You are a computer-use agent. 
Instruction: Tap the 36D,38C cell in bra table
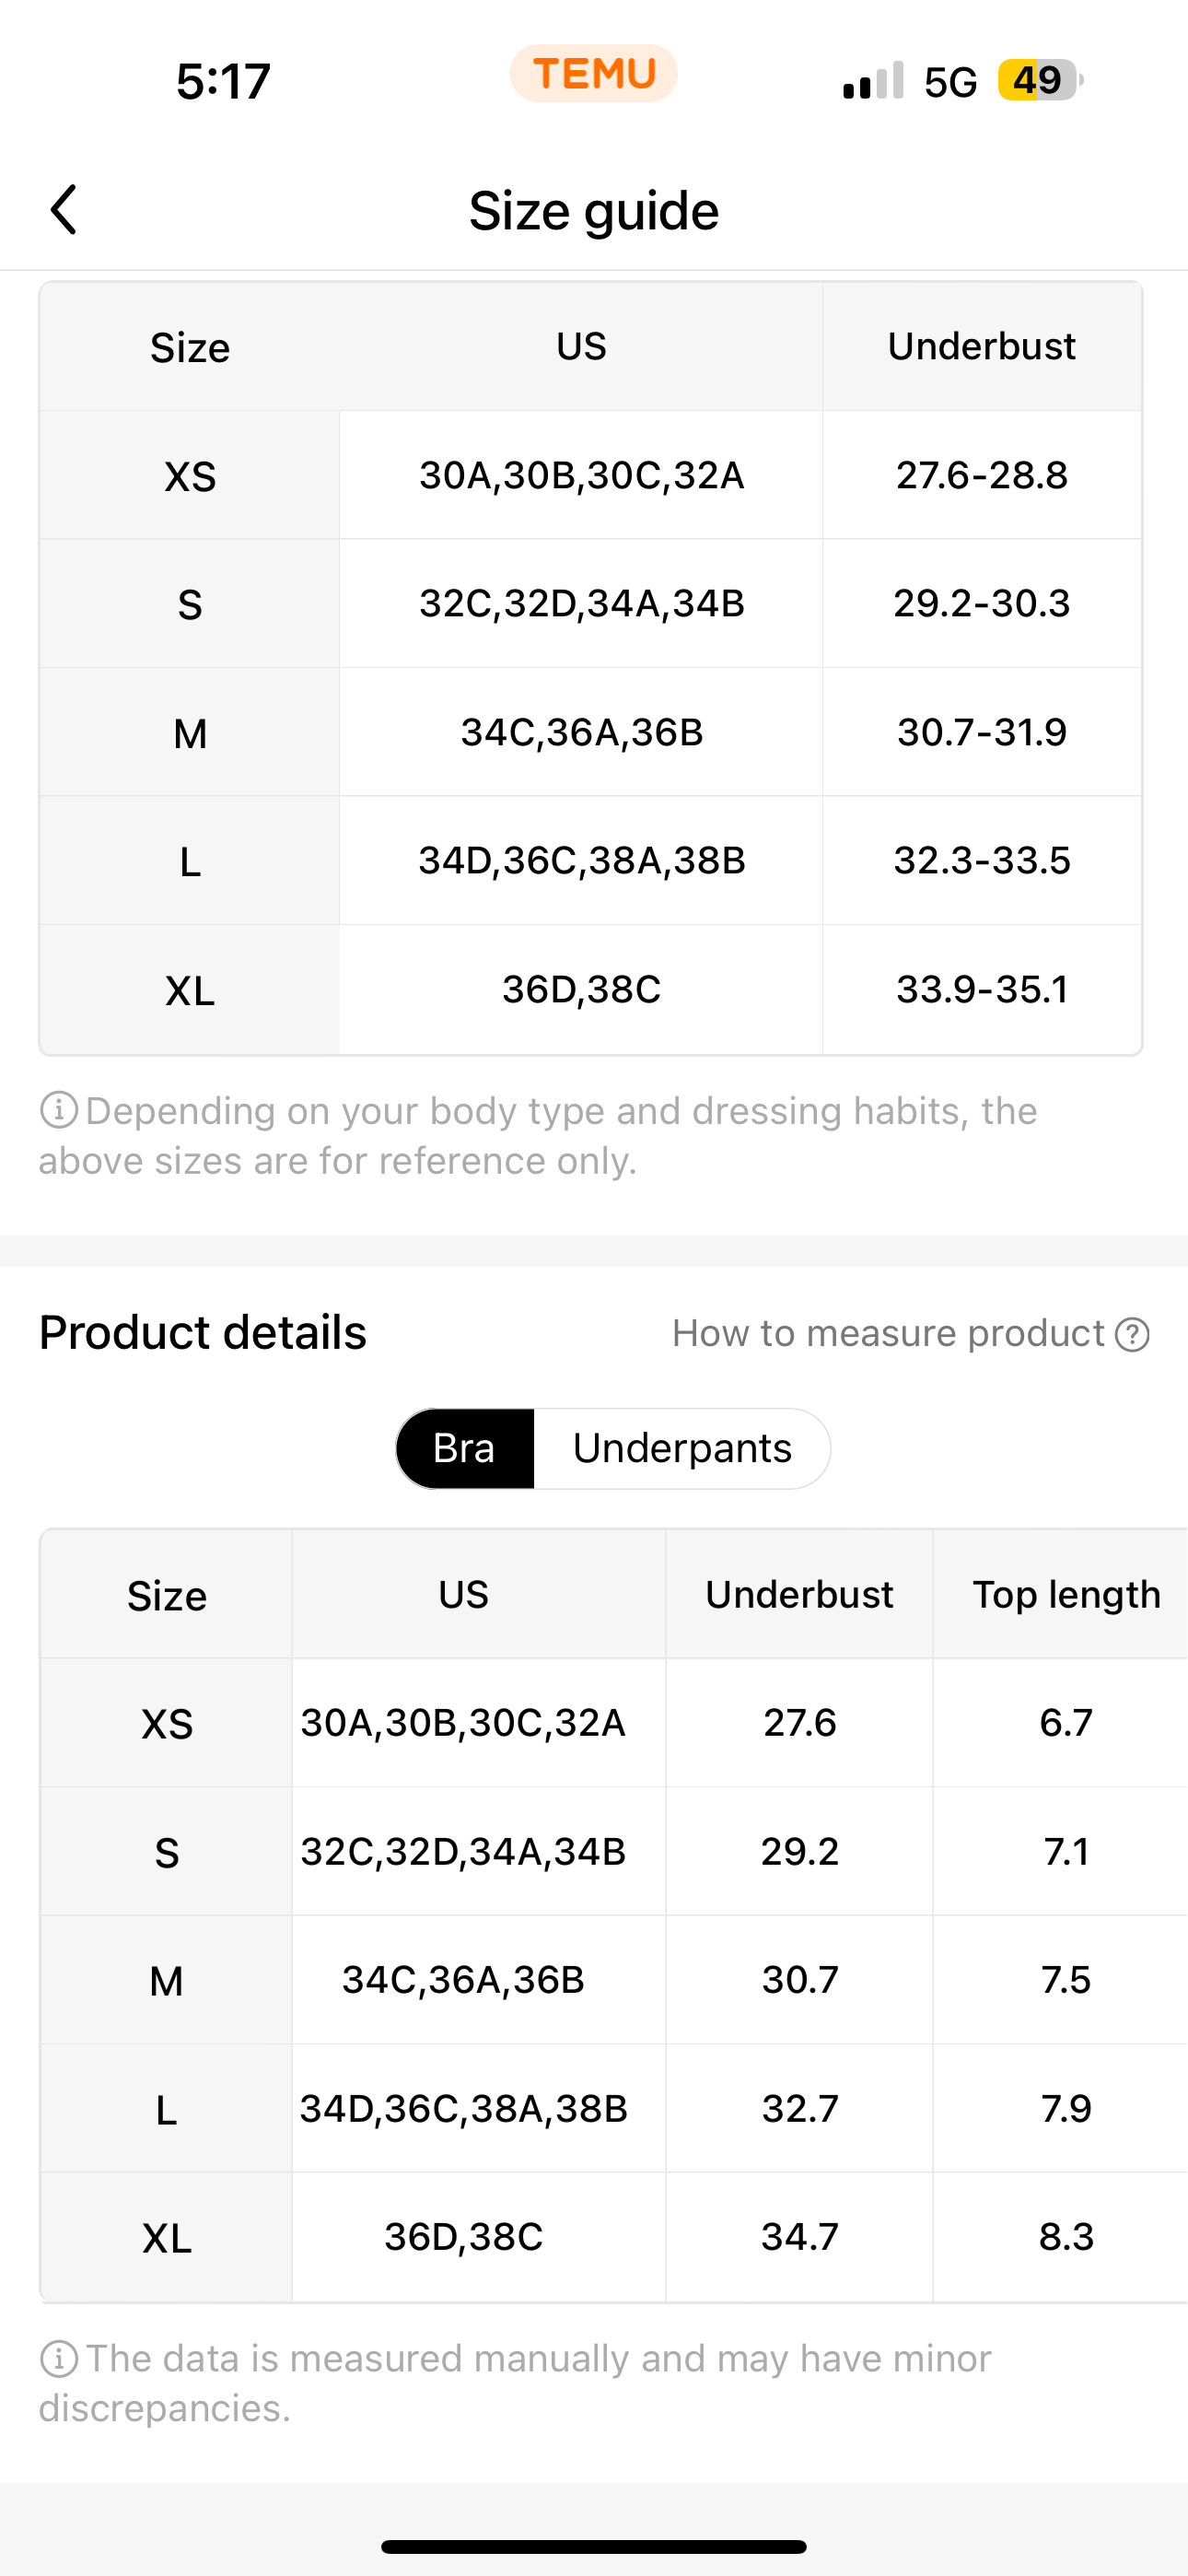(464, 2237)
